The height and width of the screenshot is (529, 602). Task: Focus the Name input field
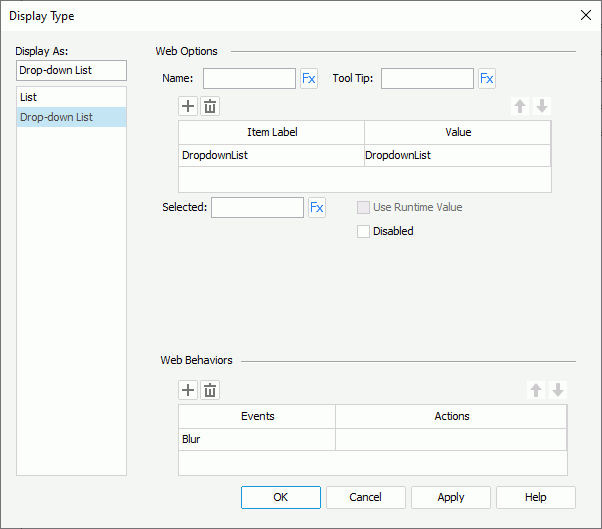pyautogui.click(x=250, y=79)
